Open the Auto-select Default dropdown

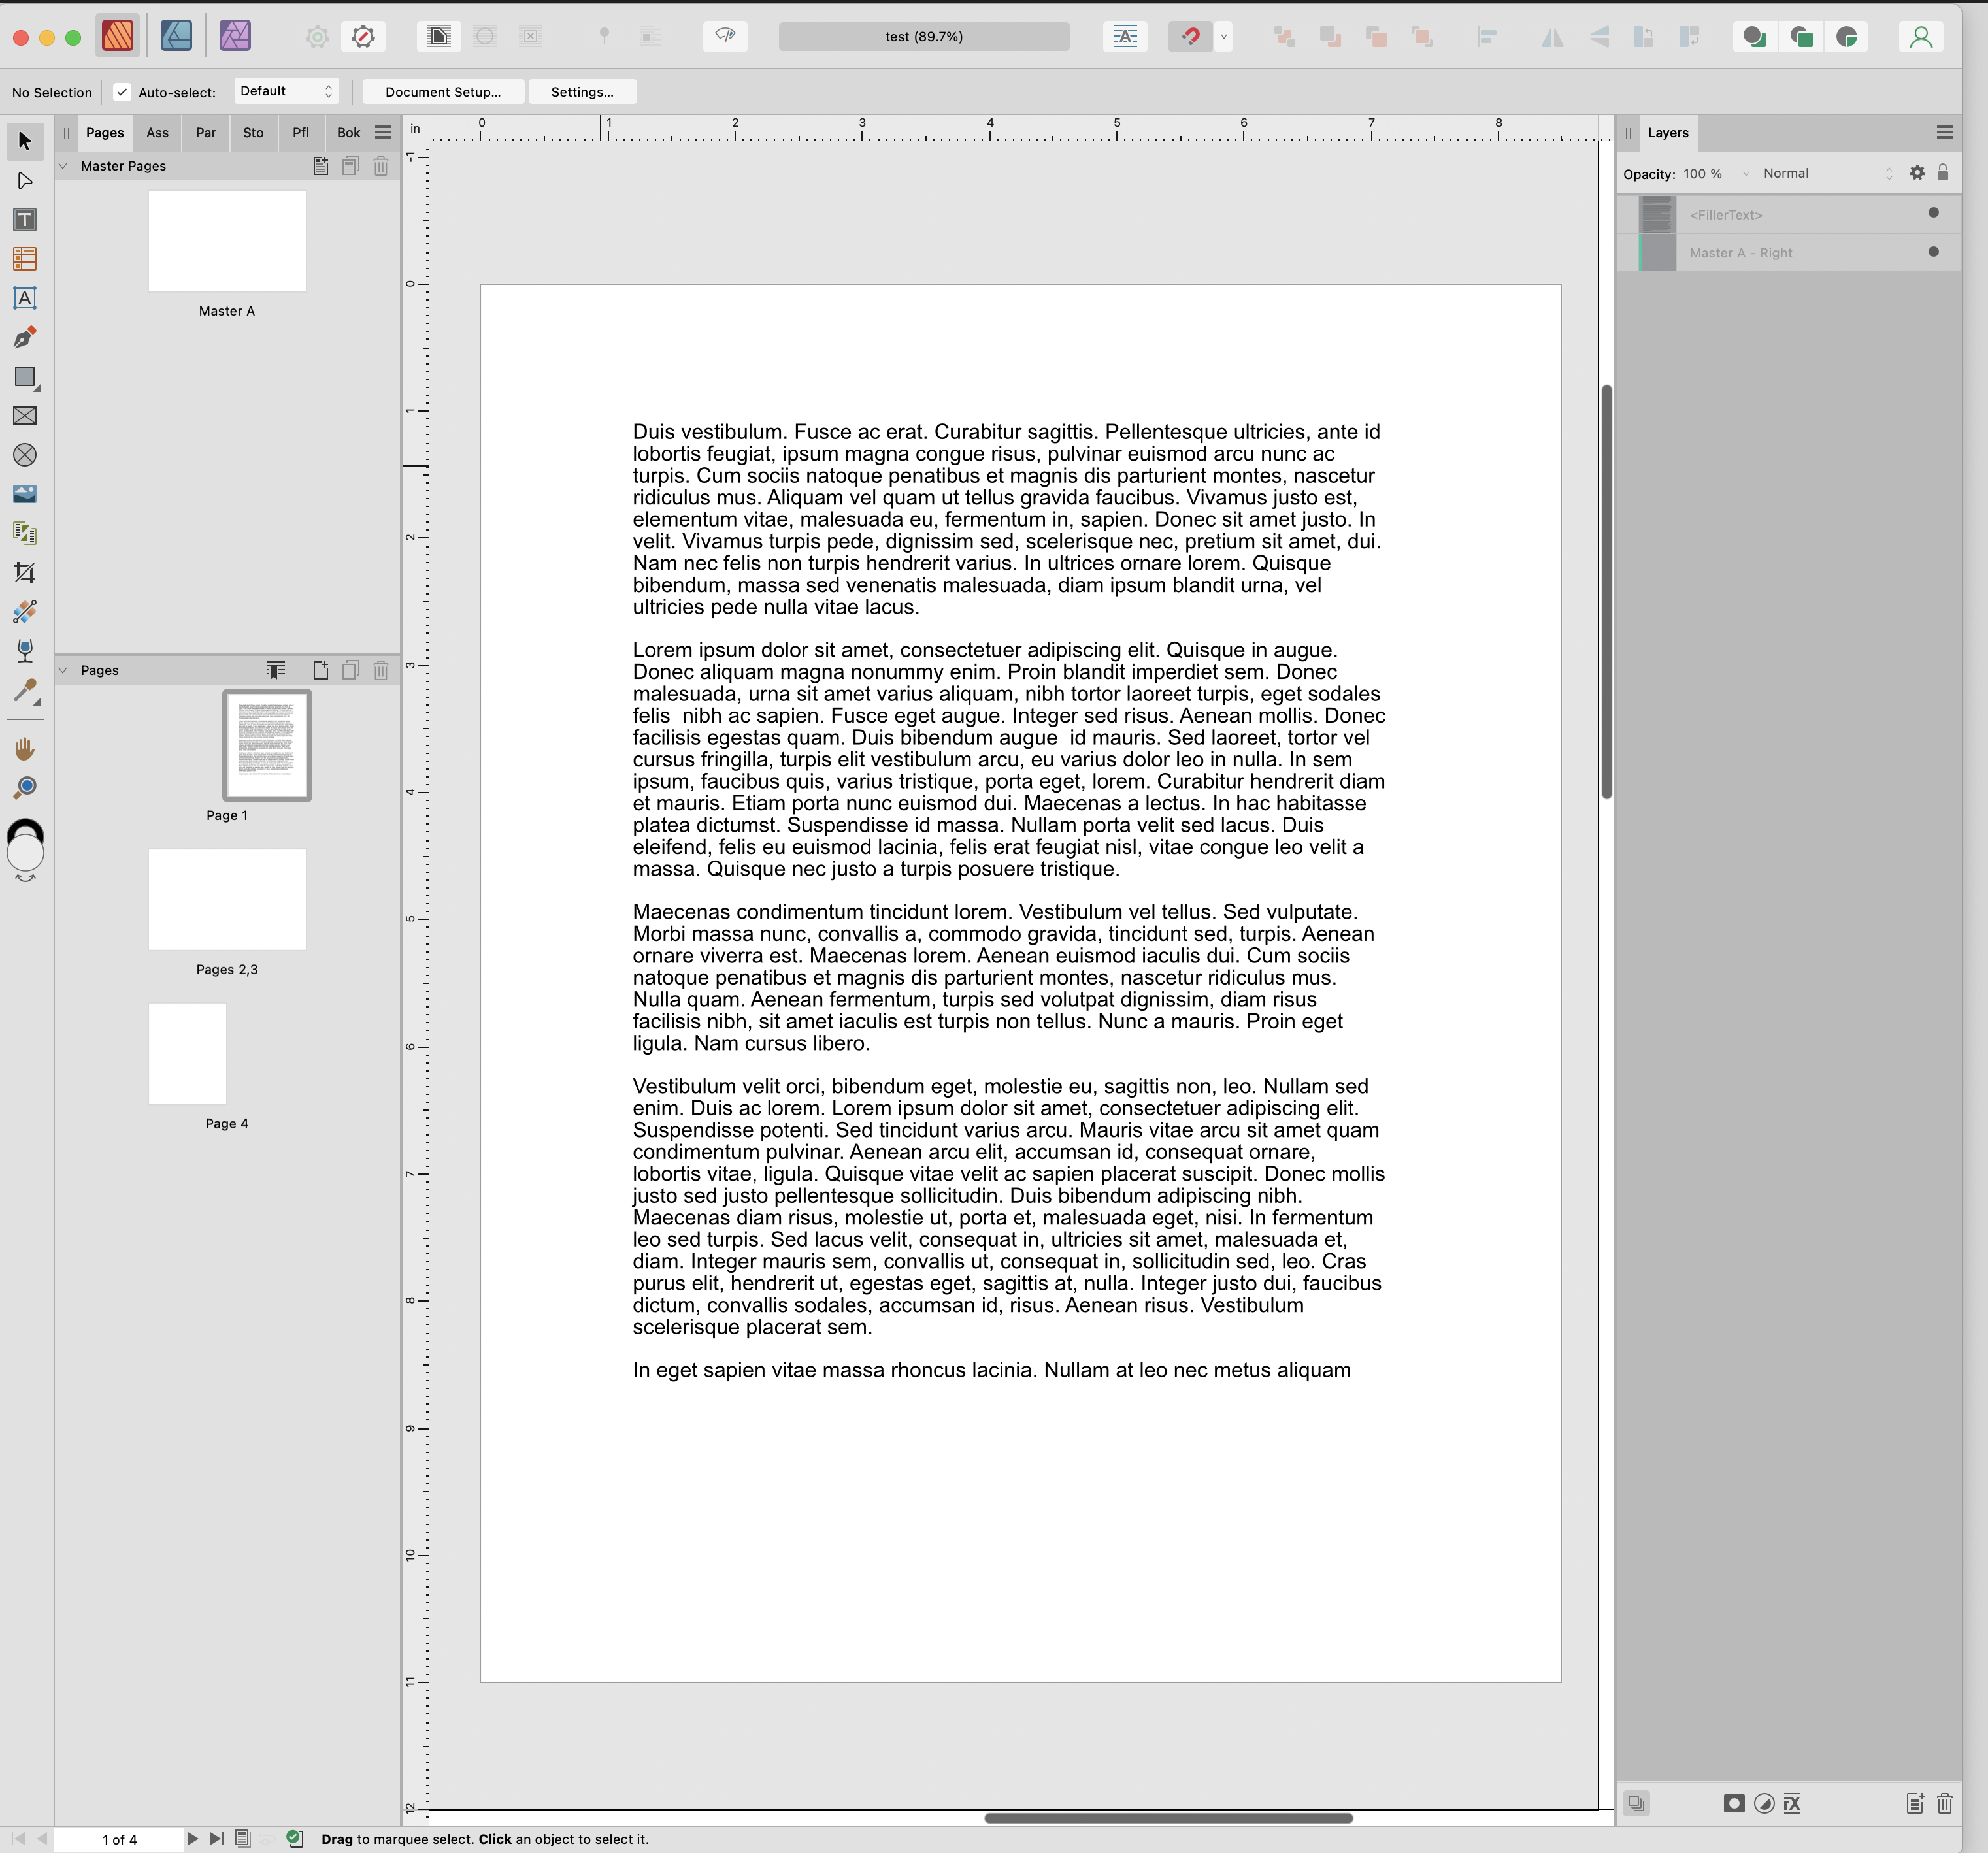(x=286, y=91)
